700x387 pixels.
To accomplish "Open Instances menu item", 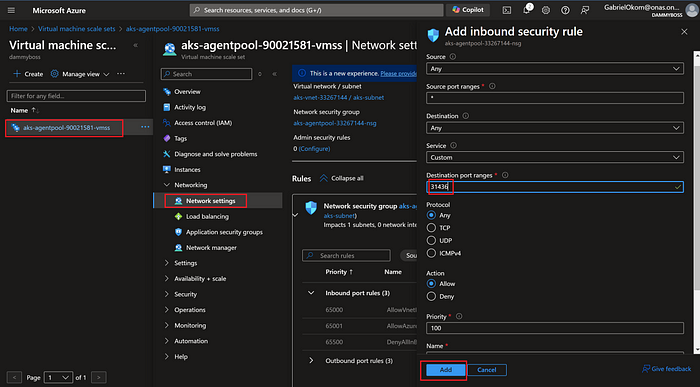I will [188, 170].
